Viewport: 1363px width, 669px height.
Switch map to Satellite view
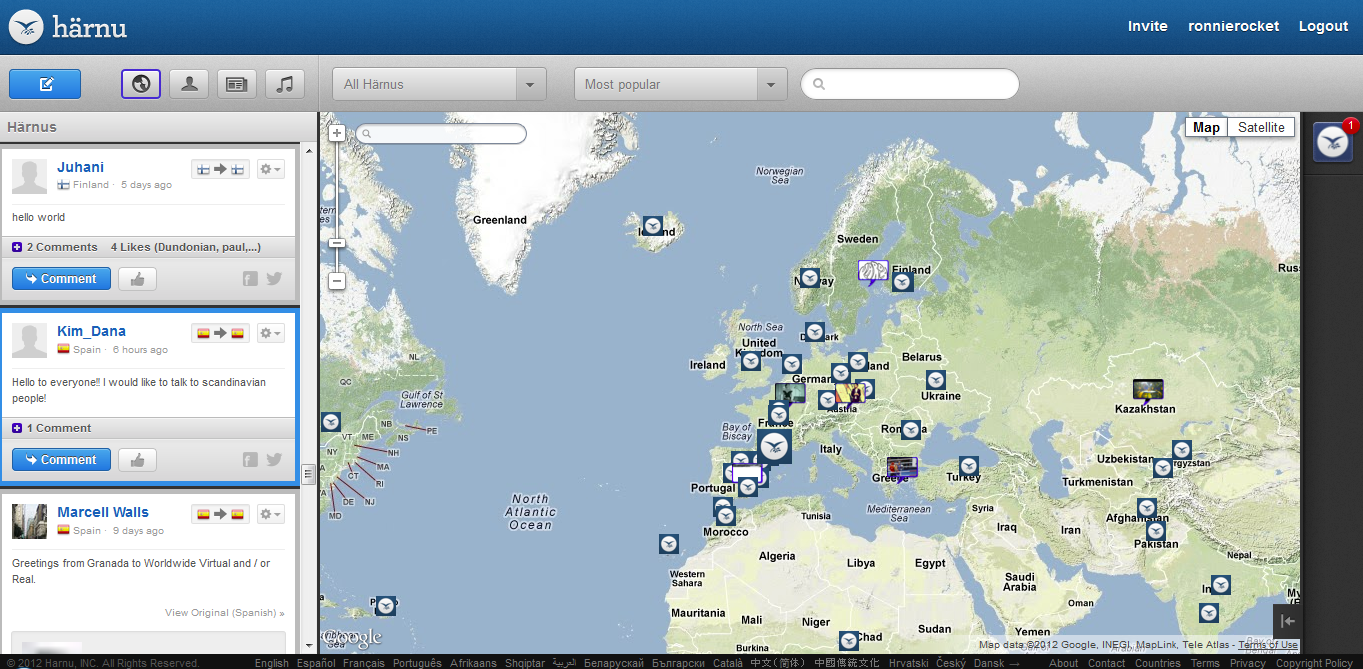tap(1261, 127)
